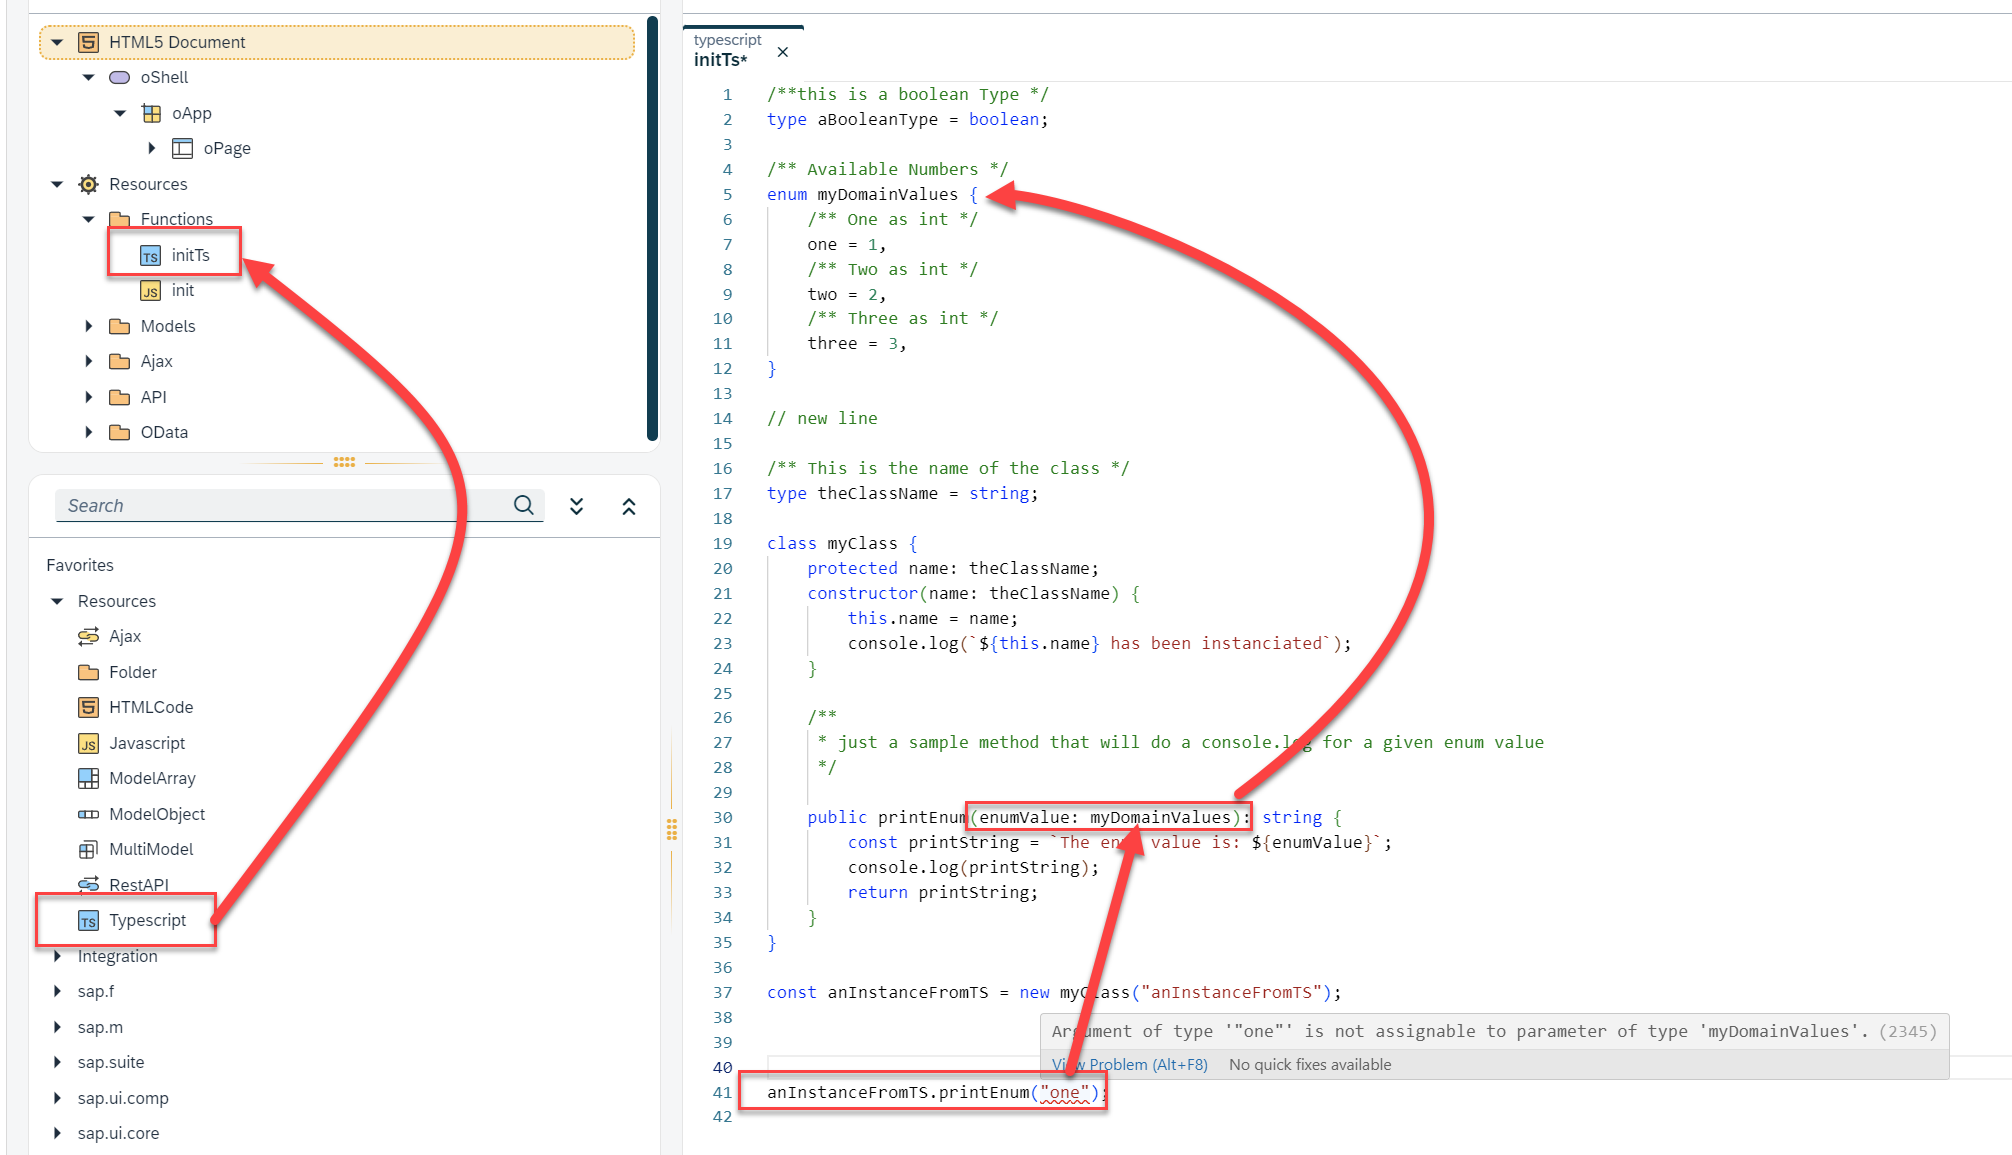Viewport: 2012px width, 1155px height.
Task: Click the HTMLCode icon in Favorites
Action: pyautogui.click(x=88, y=707)
